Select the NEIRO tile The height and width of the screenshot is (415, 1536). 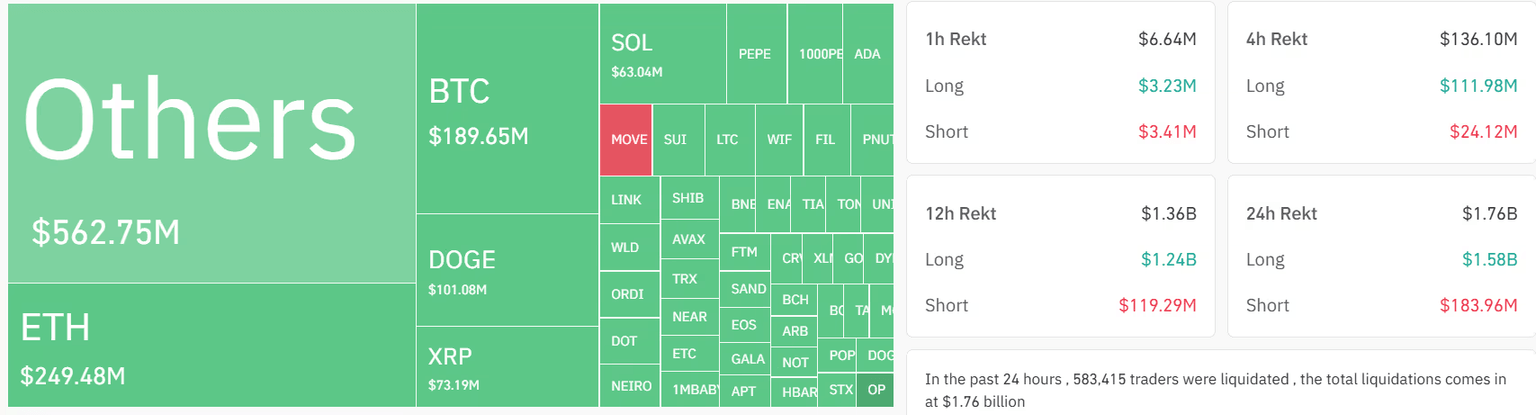click(630, 386)
